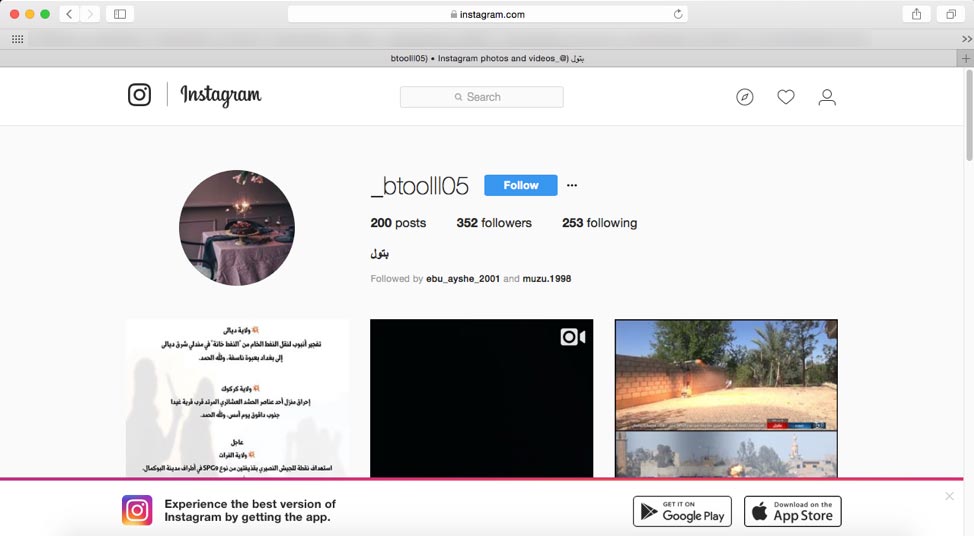This screenshot has width=974, height=536.
Task: Open the profile person icon
Action: [827, 97]
